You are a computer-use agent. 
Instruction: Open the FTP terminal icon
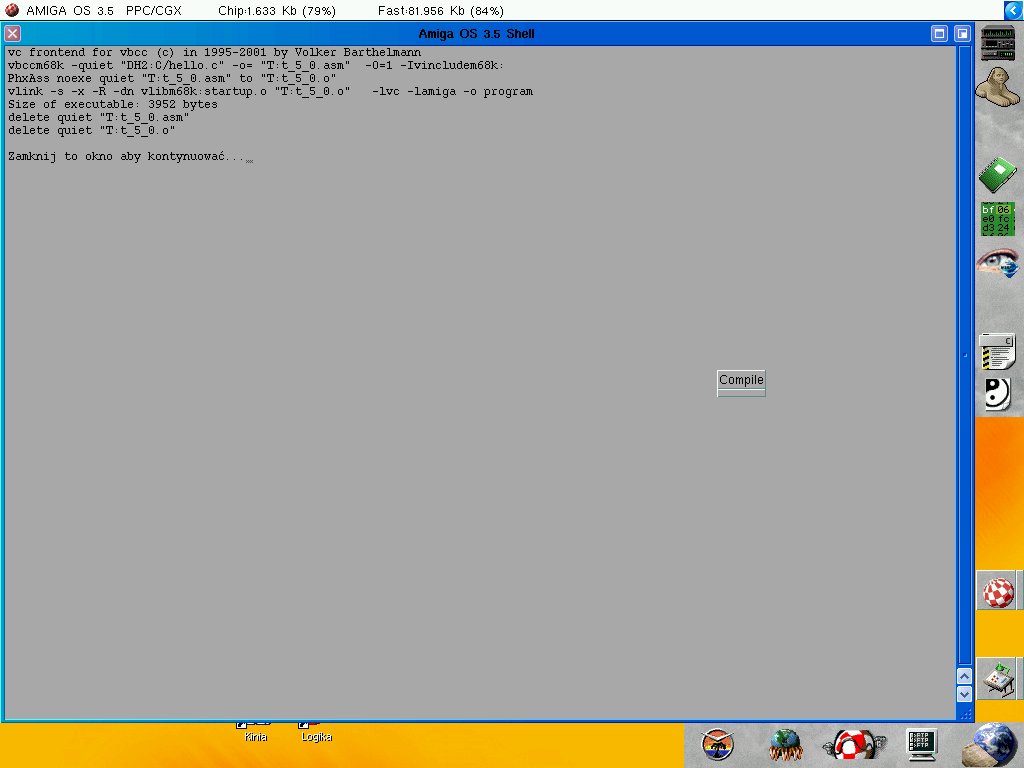[x=922, y=745]
